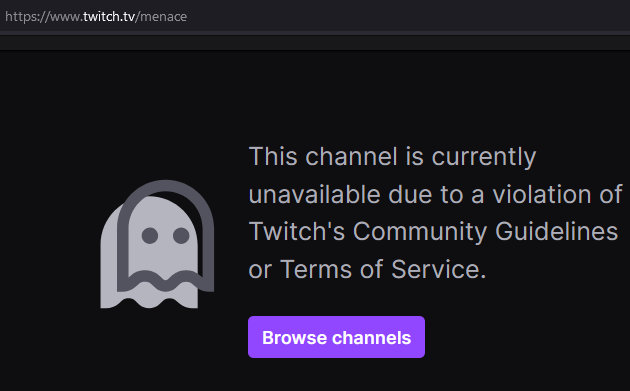Click the ghost's left eye dot

point(150,235)
